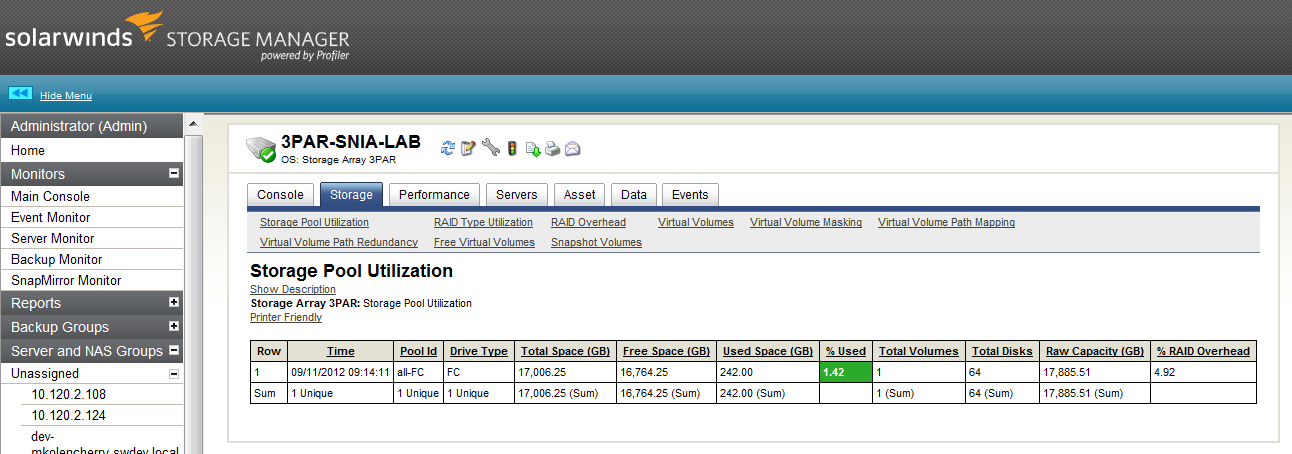
Task: Click the all-FC pool id cell
Action: coord(418,372)
